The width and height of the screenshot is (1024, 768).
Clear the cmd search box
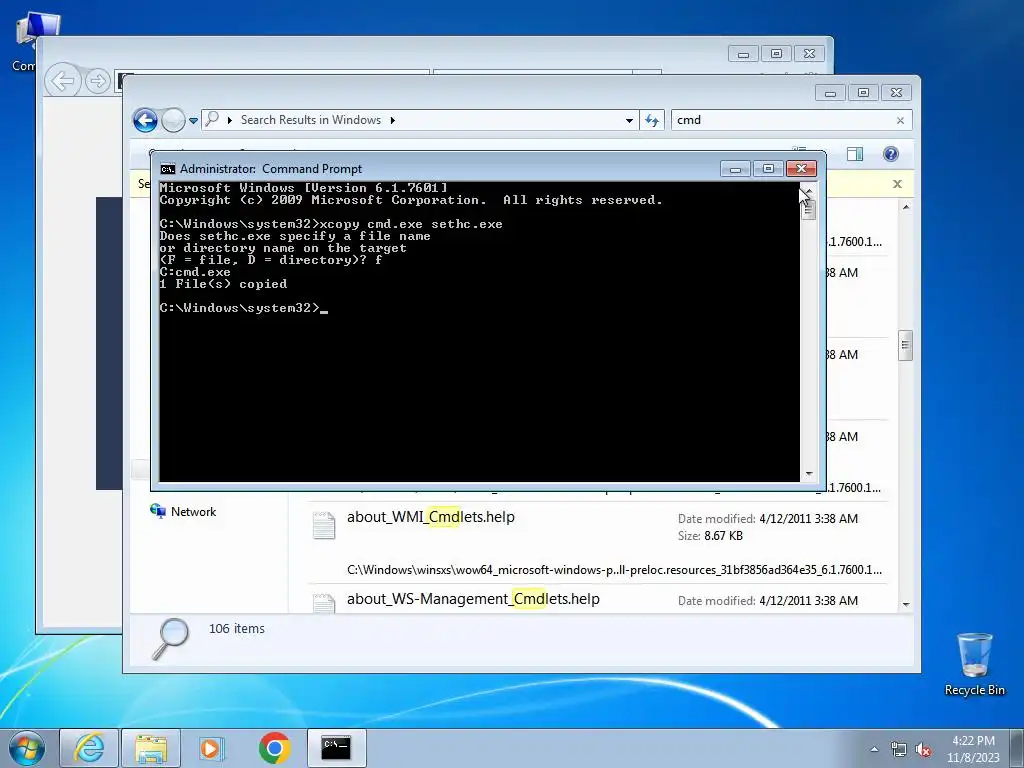[900, 120]
